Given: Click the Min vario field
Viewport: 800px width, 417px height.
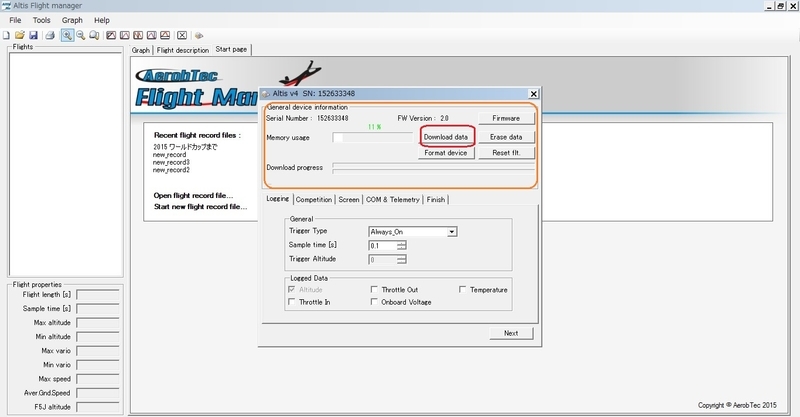Looking at the screenshot, I should click(x=98, y=365).
